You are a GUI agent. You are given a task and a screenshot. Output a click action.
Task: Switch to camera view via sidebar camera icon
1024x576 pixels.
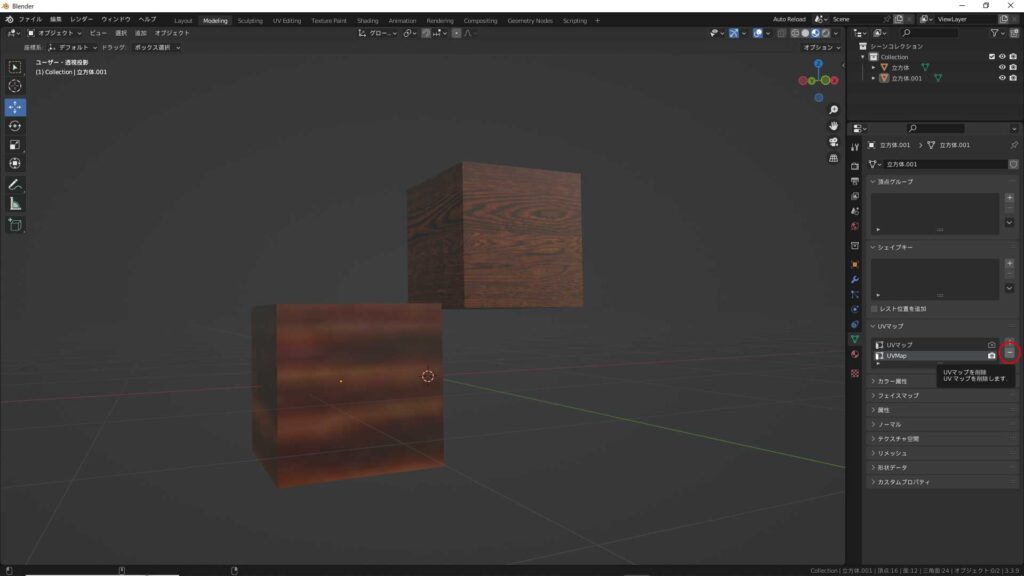point(834,143)
